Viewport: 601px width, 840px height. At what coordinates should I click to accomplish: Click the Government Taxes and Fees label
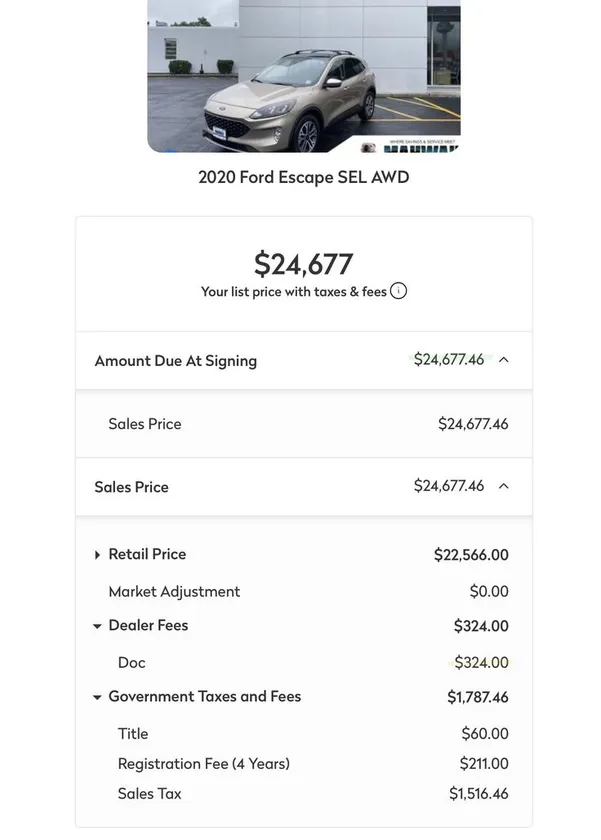coord(204,696)
